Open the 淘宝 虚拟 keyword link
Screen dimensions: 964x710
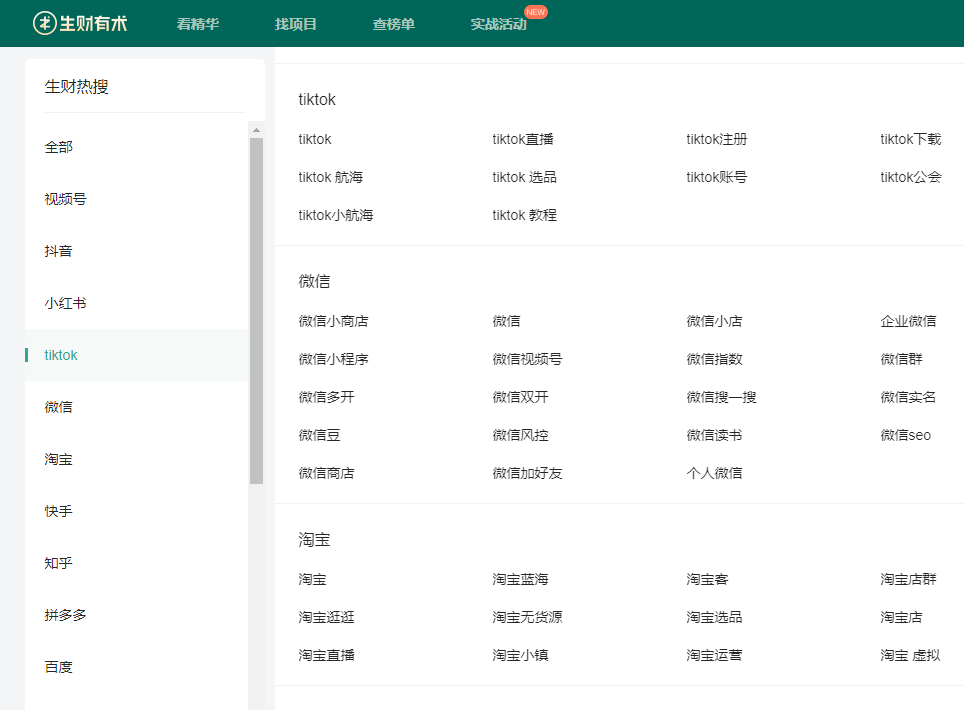(910, 655)
